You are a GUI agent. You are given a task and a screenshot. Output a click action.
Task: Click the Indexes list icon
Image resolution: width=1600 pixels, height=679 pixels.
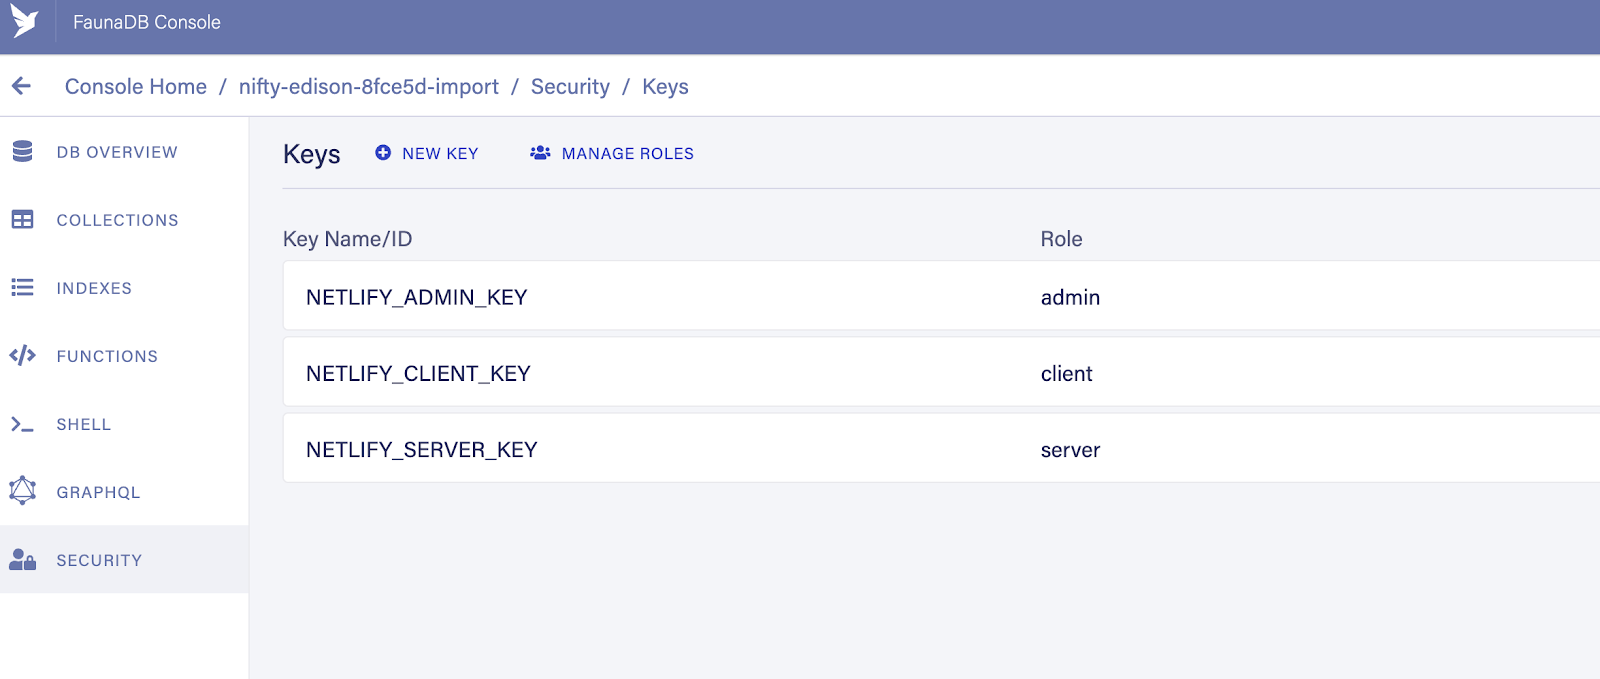(22, 287)
